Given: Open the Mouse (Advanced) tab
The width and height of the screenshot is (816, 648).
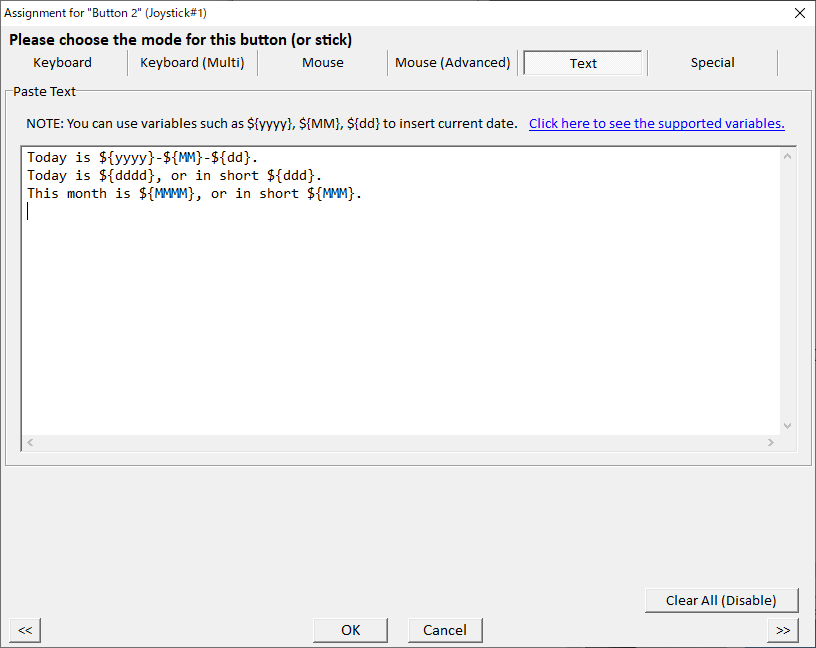Looking at the screenshot, I should [x=452, y=62].
